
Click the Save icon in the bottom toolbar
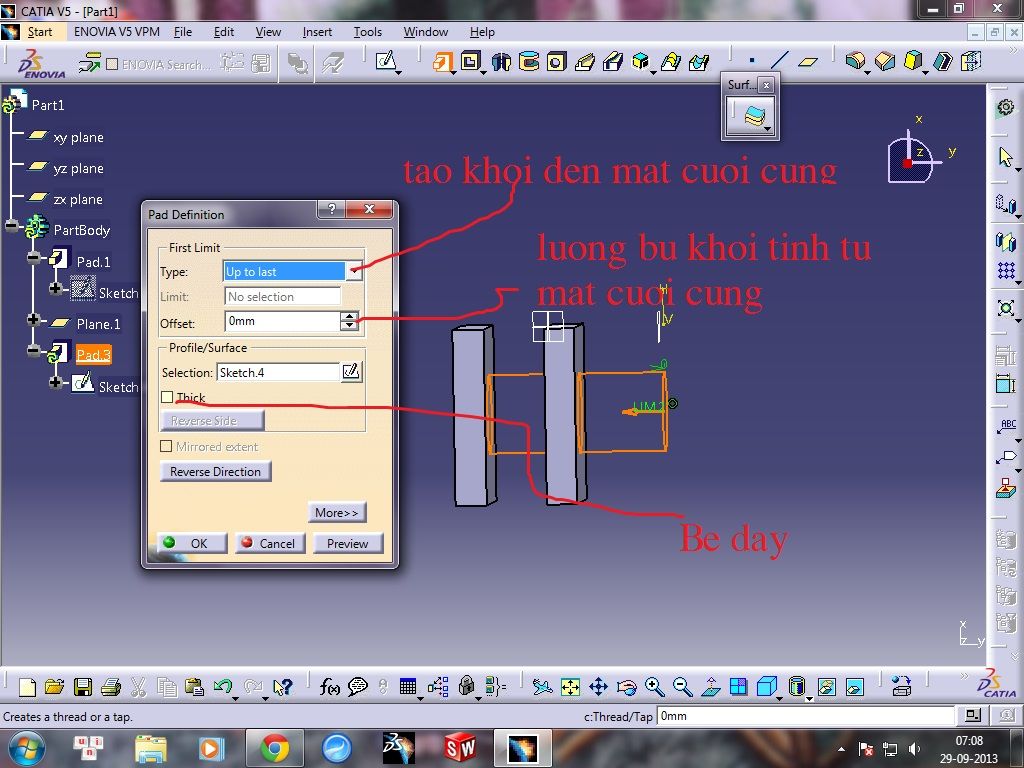point(83,687)
